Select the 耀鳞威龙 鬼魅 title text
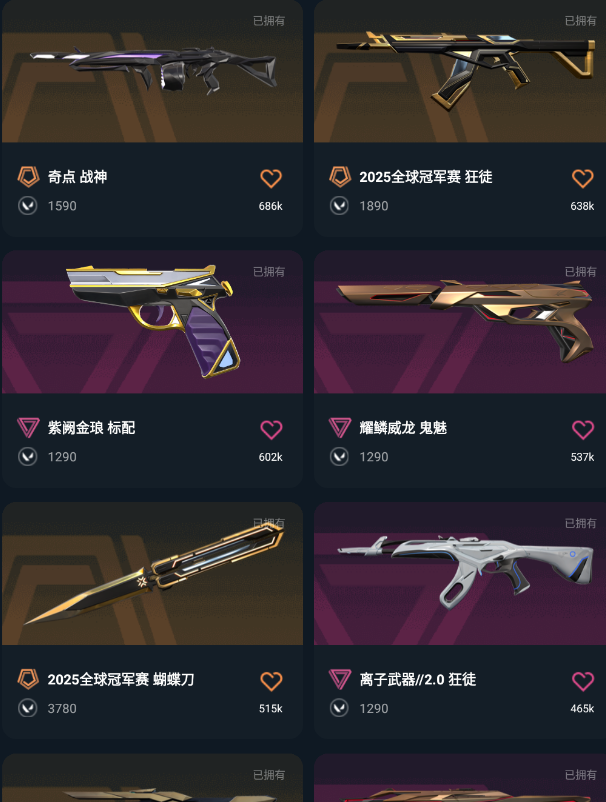606x802 pixels. click(403, 428)
